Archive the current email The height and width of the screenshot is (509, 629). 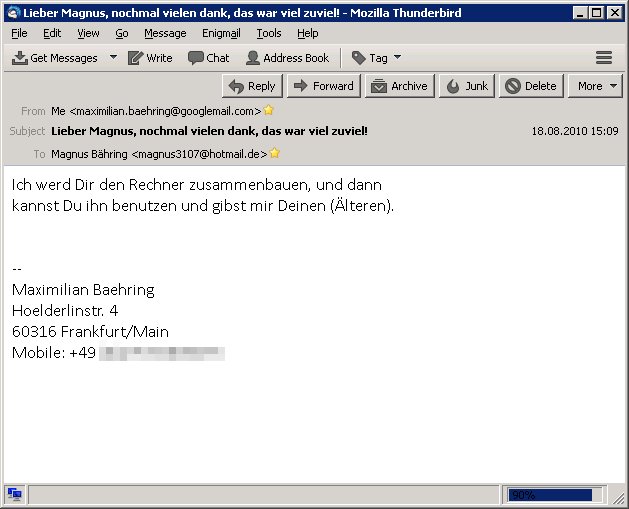click(x=398, y=86)
